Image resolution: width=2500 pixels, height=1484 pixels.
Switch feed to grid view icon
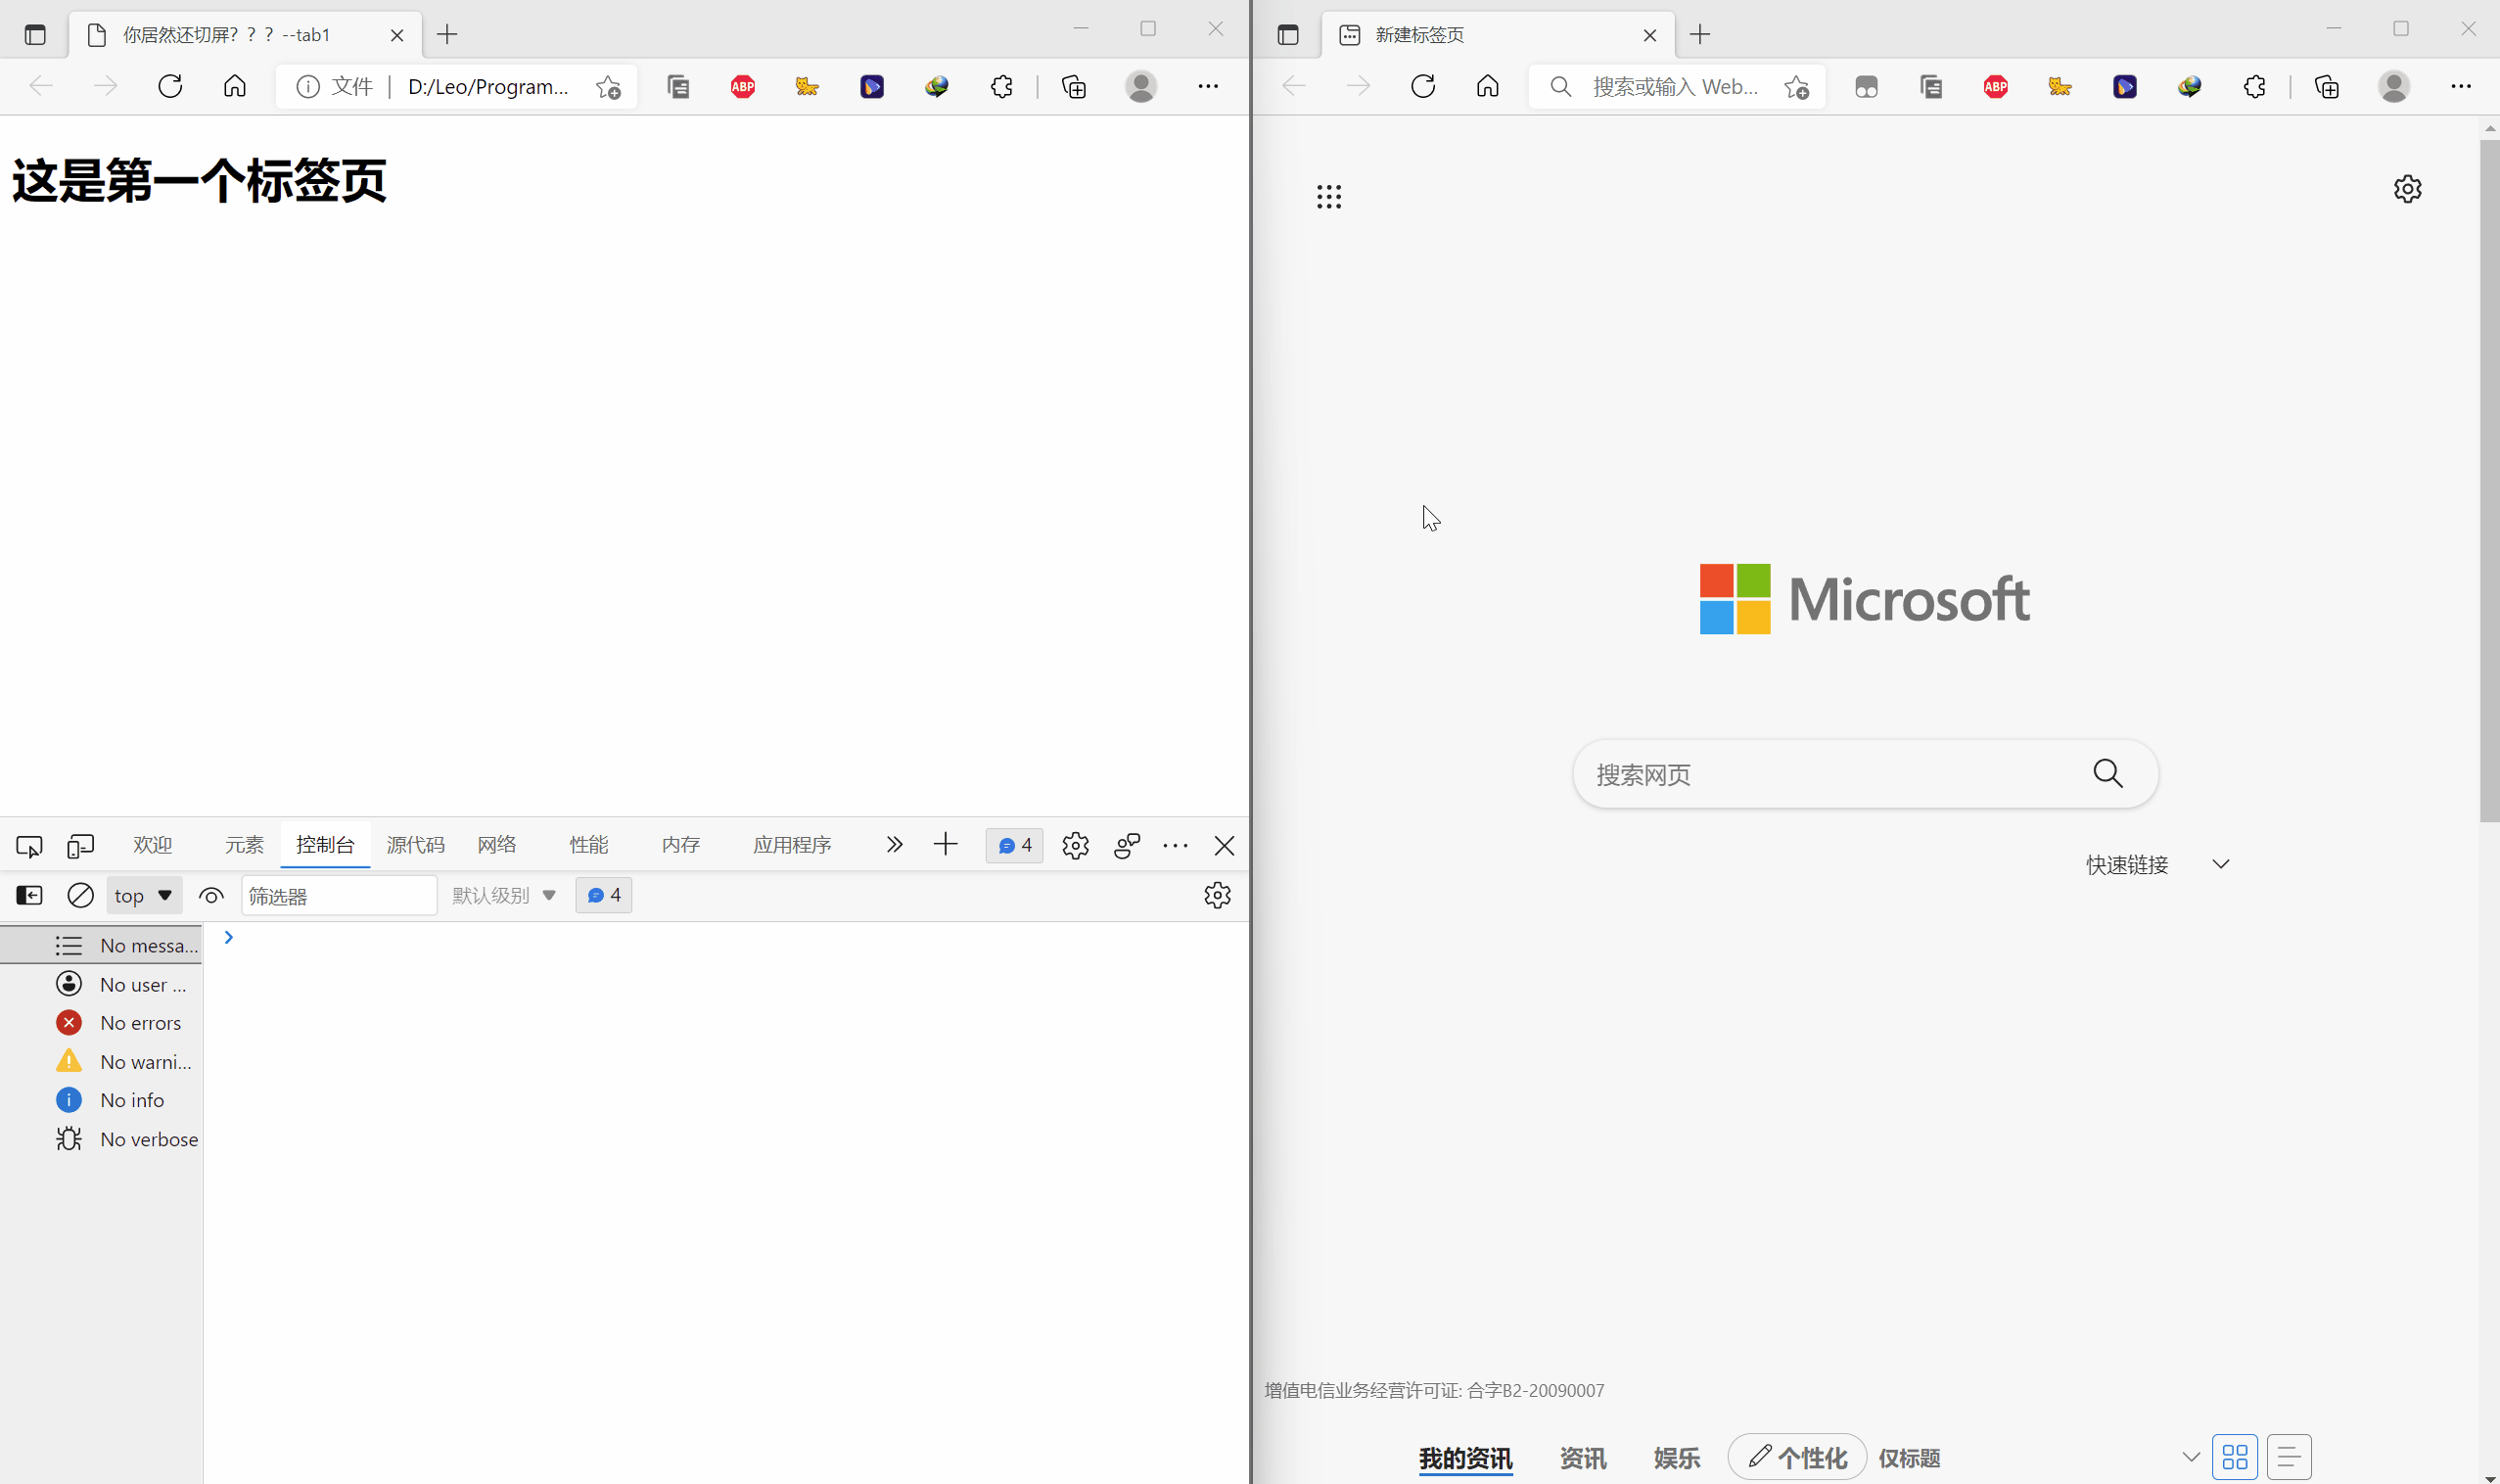(x=2235, y=1457)
